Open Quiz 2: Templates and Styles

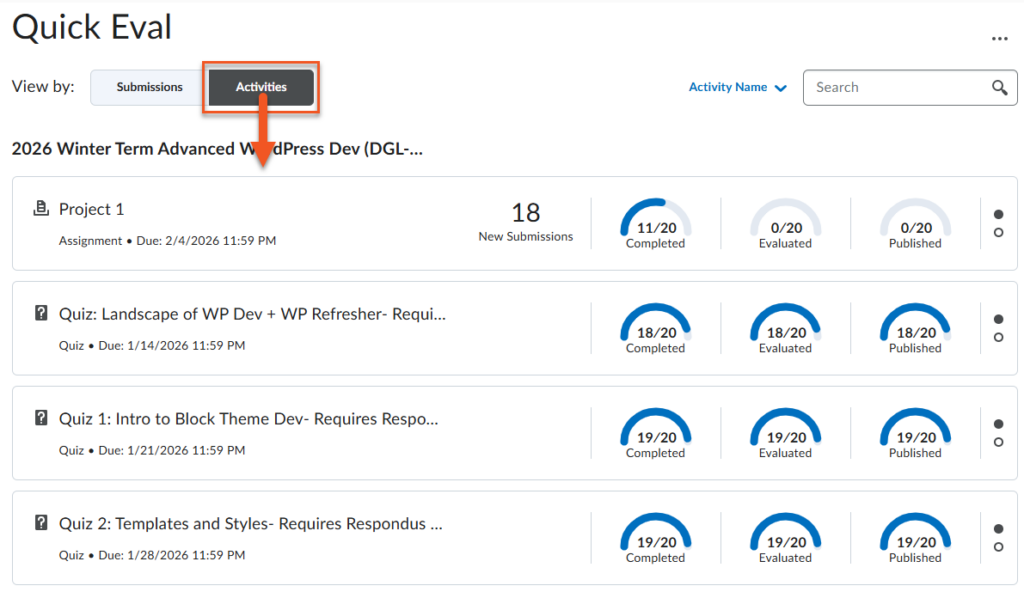251,524
